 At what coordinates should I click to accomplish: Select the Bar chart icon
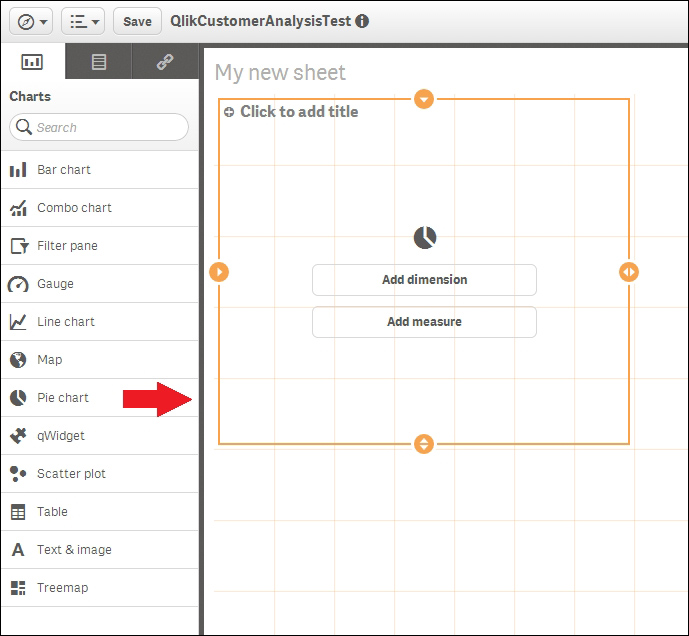click(18, 170)
